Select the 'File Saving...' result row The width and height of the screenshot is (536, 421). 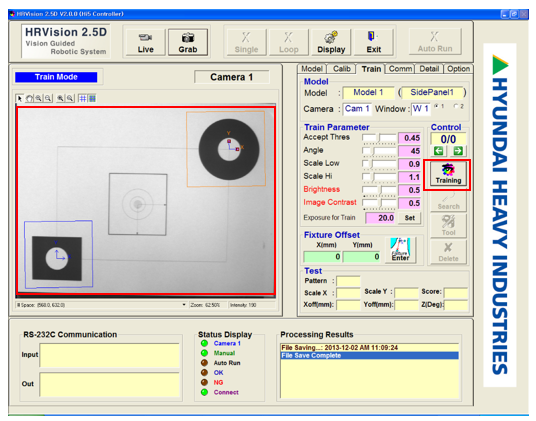point(369,348)
